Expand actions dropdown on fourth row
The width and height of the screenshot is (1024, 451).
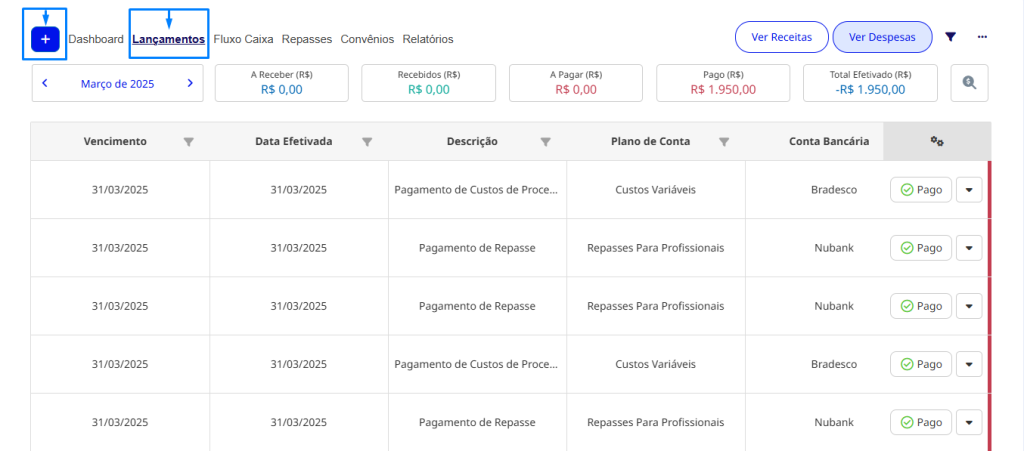[969, 365]
